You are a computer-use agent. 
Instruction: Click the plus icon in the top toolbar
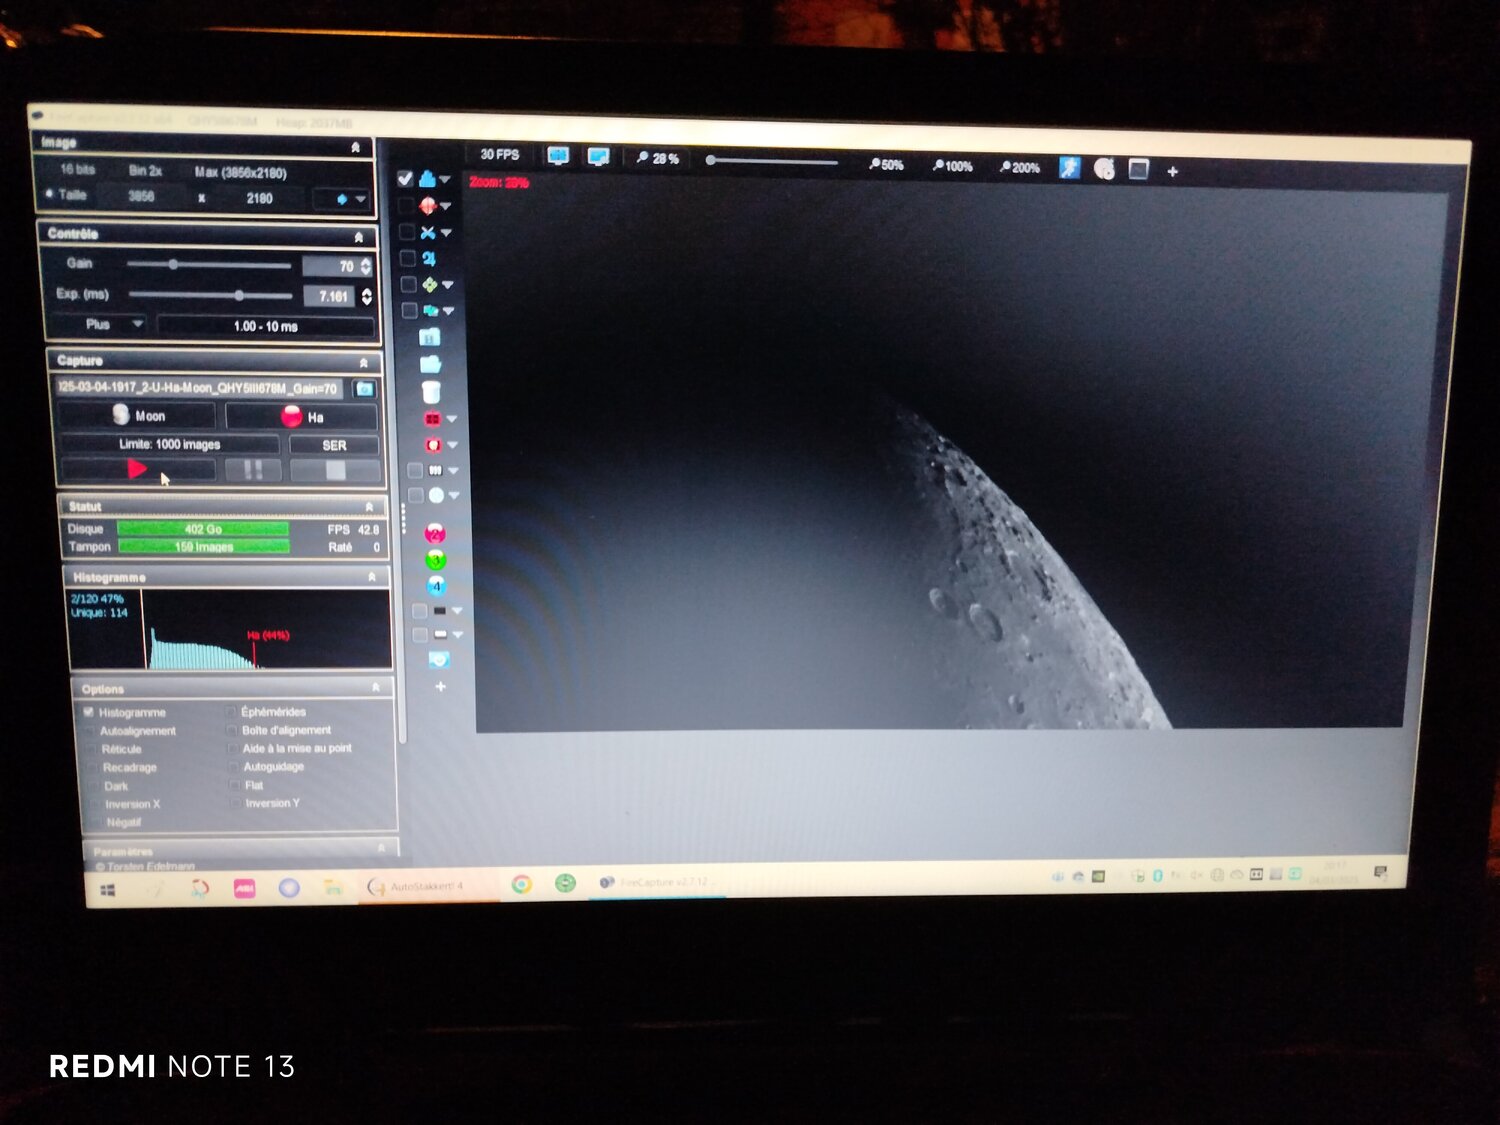click(x=1172, y=171)
